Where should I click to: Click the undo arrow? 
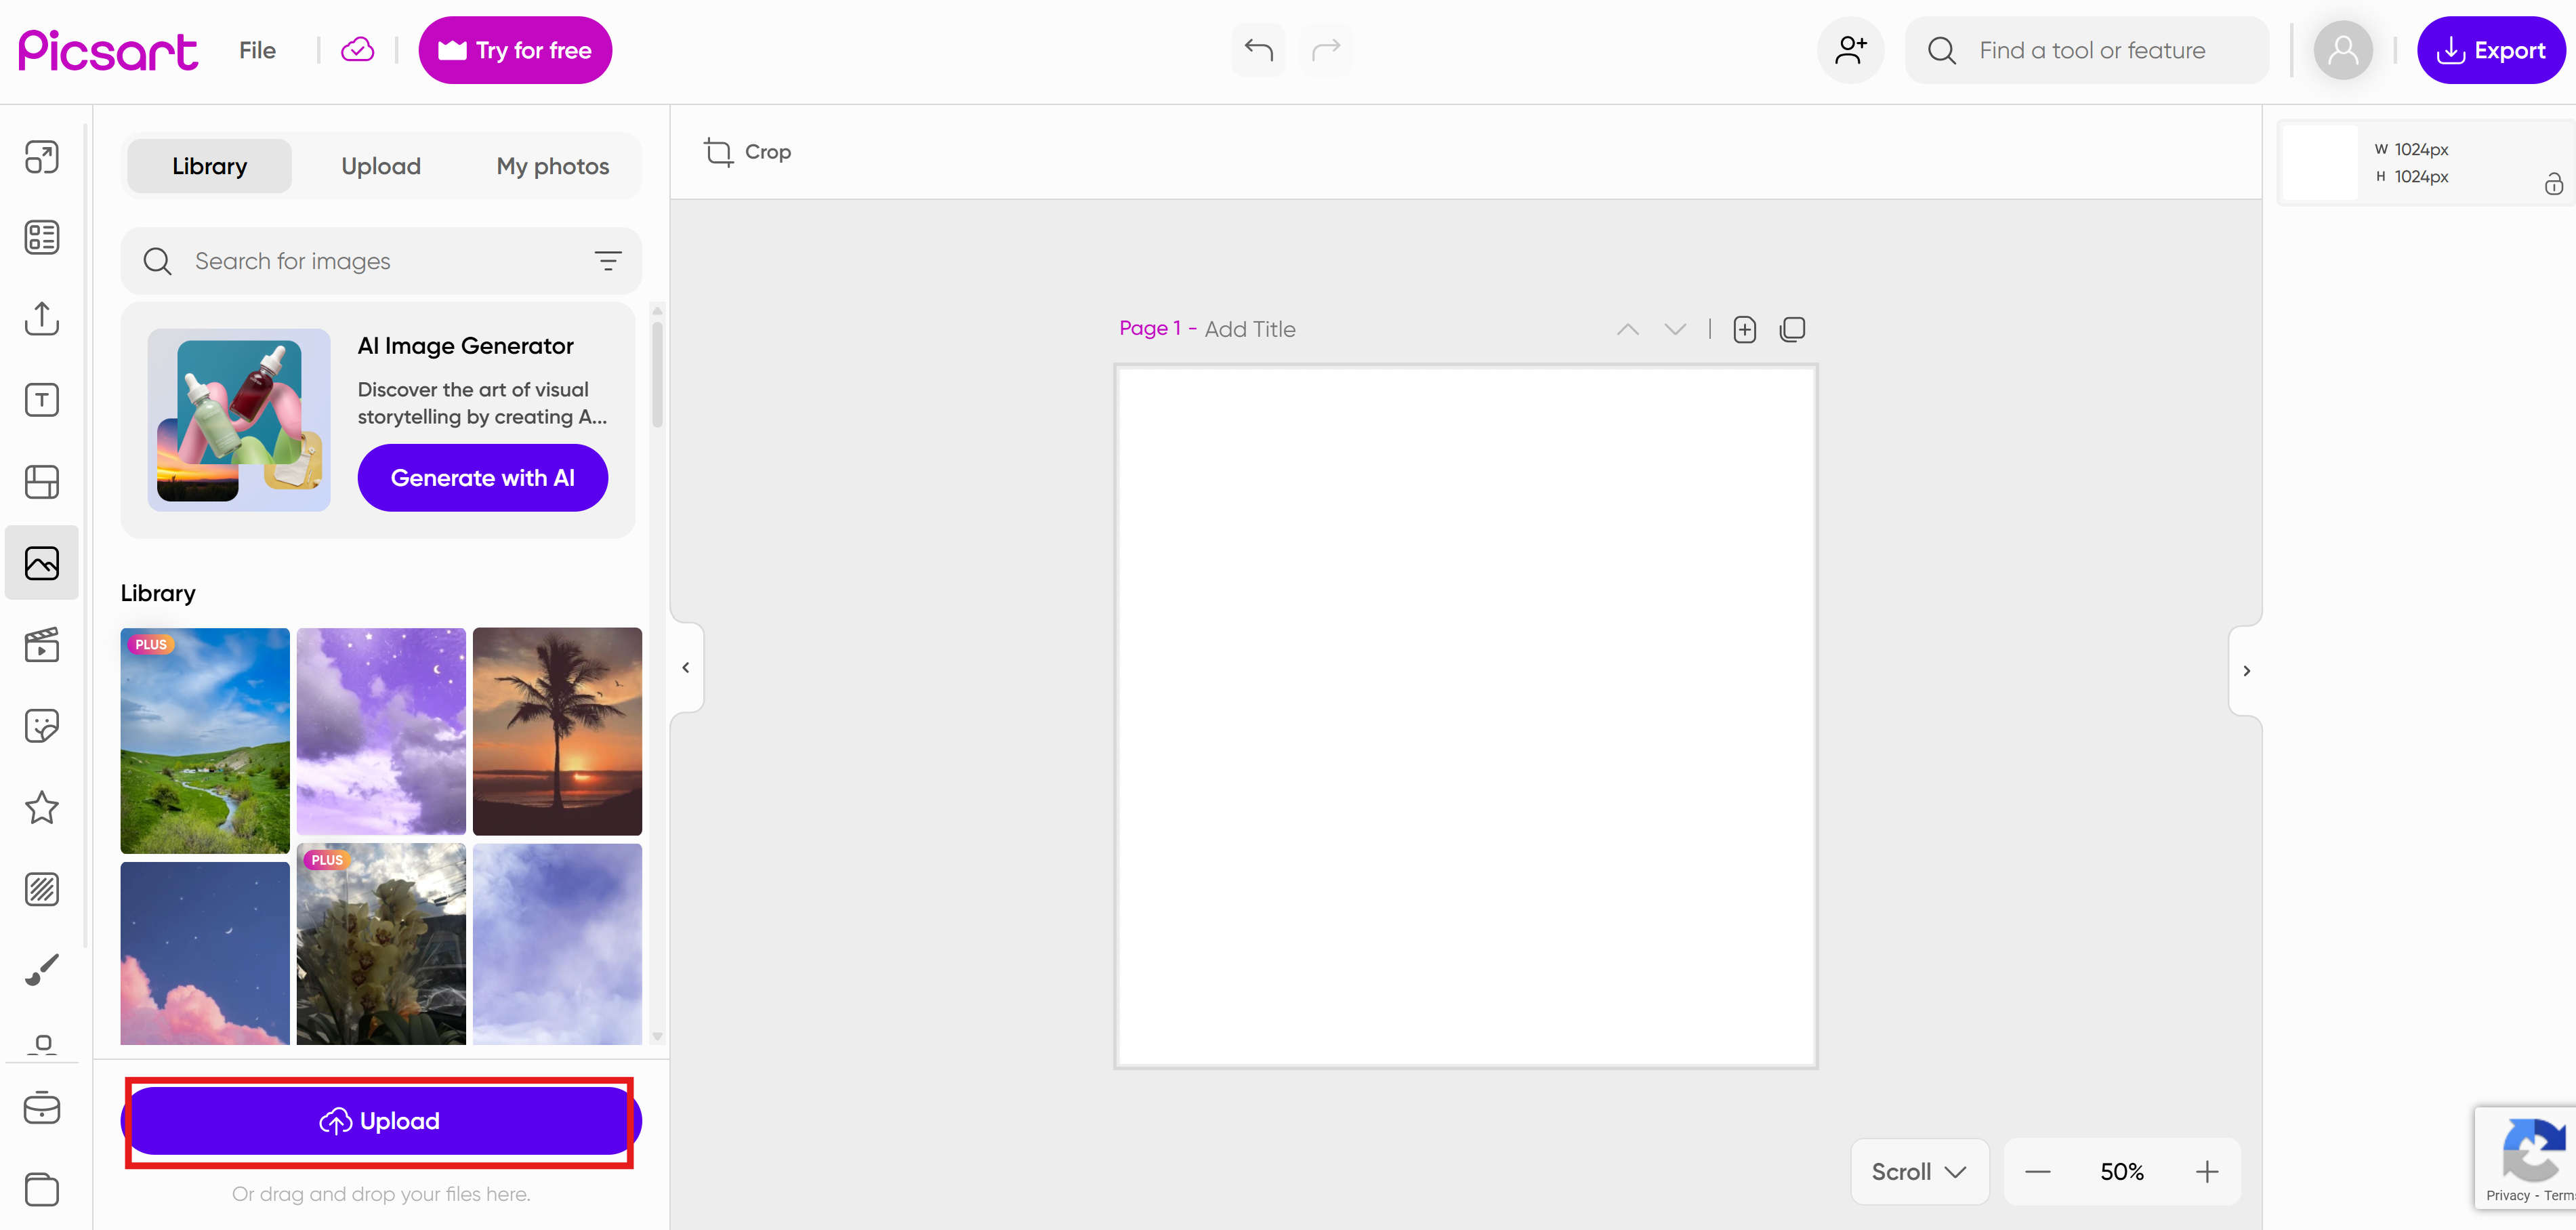click(1258, 50)
